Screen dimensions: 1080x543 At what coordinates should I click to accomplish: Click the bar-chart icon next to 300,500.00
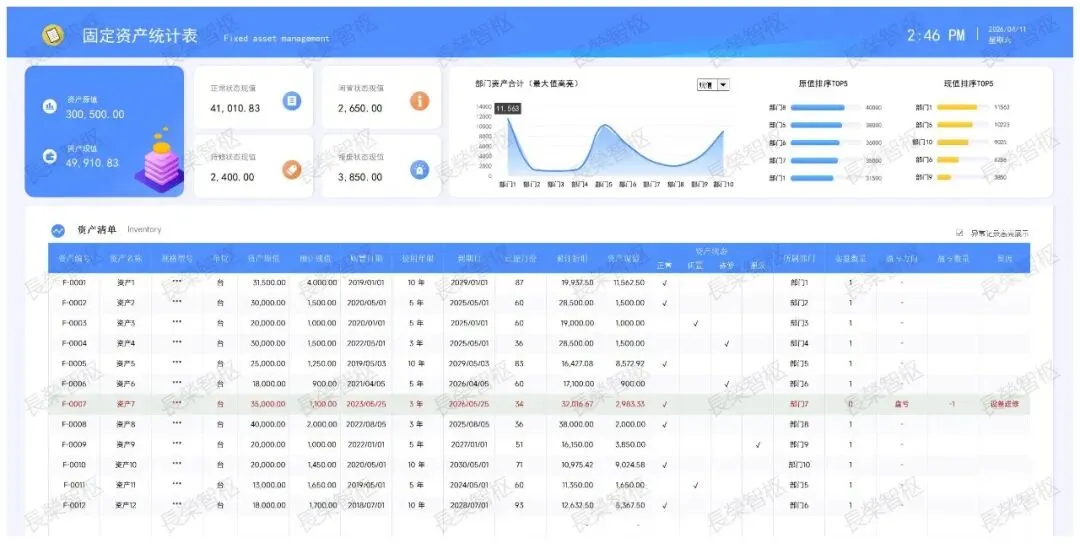click(x=50, y=106)
